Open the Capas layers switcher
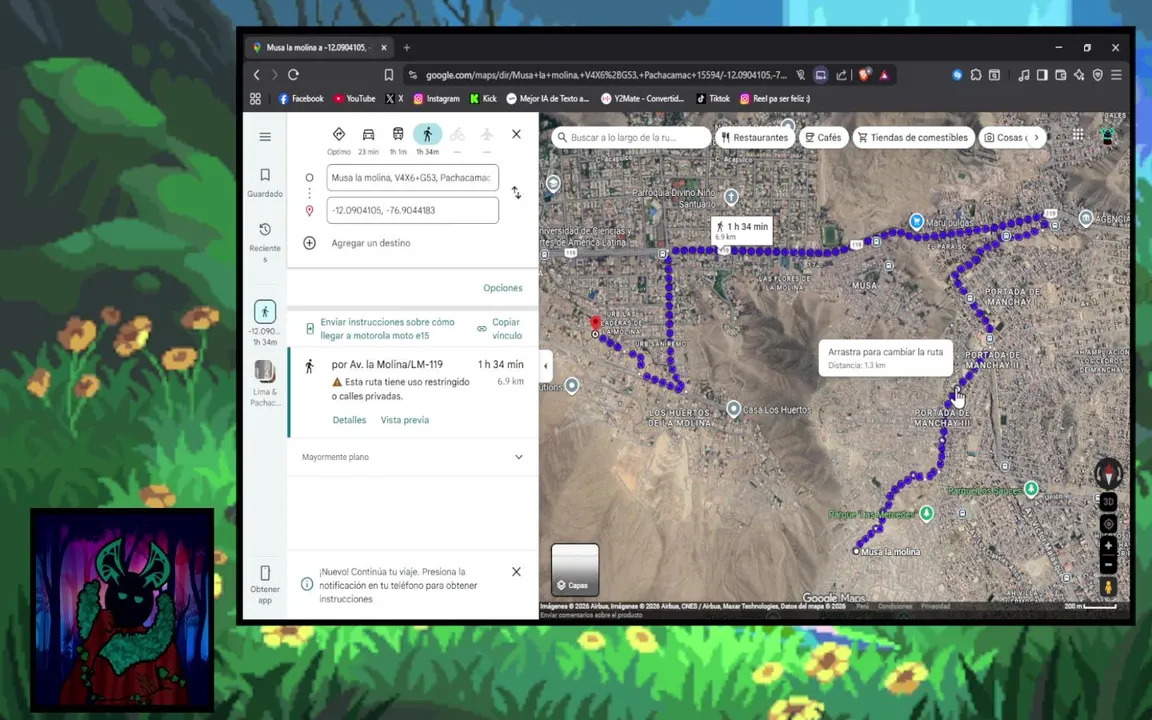Image resolution: width=1152 pixels, height=720 pixels. pyautogui.click(x=575, y=569)
